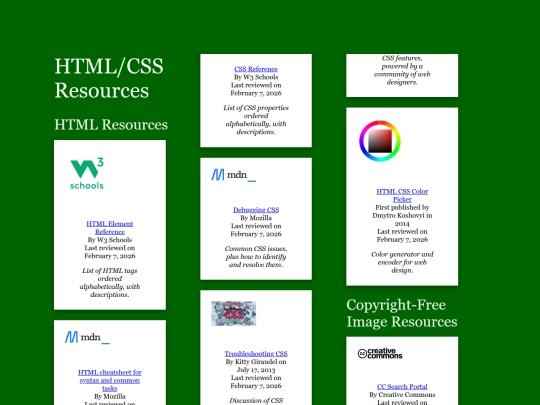Open the Debugging CSS link
This screenshot has width=540, height=405.
point(256,210)
